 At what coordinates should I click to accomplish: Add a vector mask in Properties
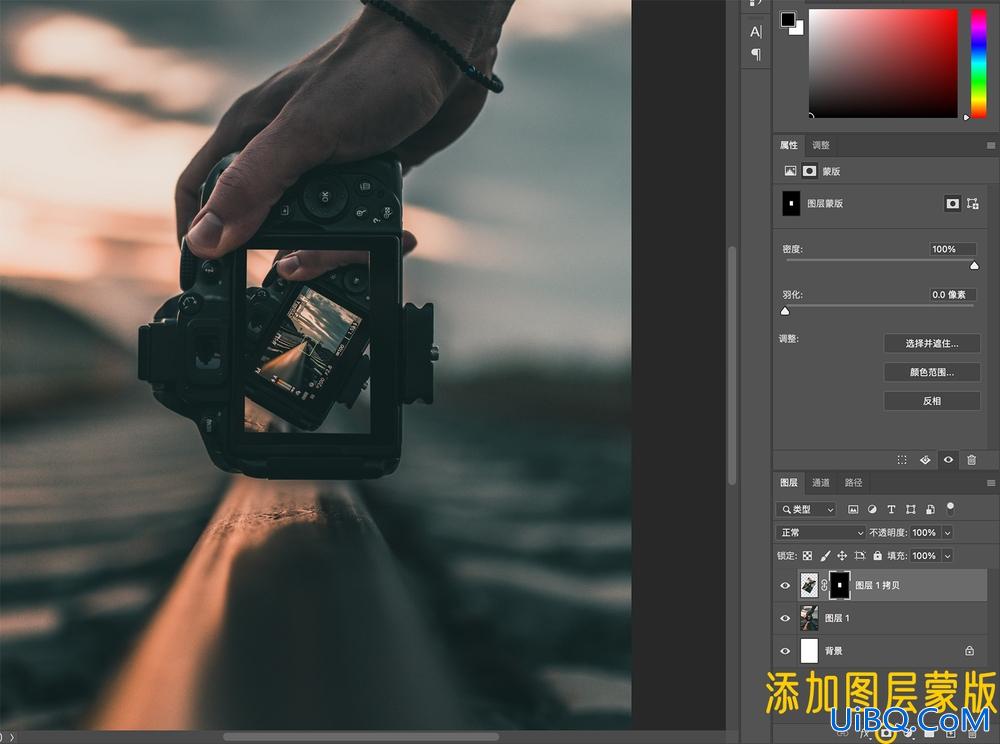coord(973,203)
